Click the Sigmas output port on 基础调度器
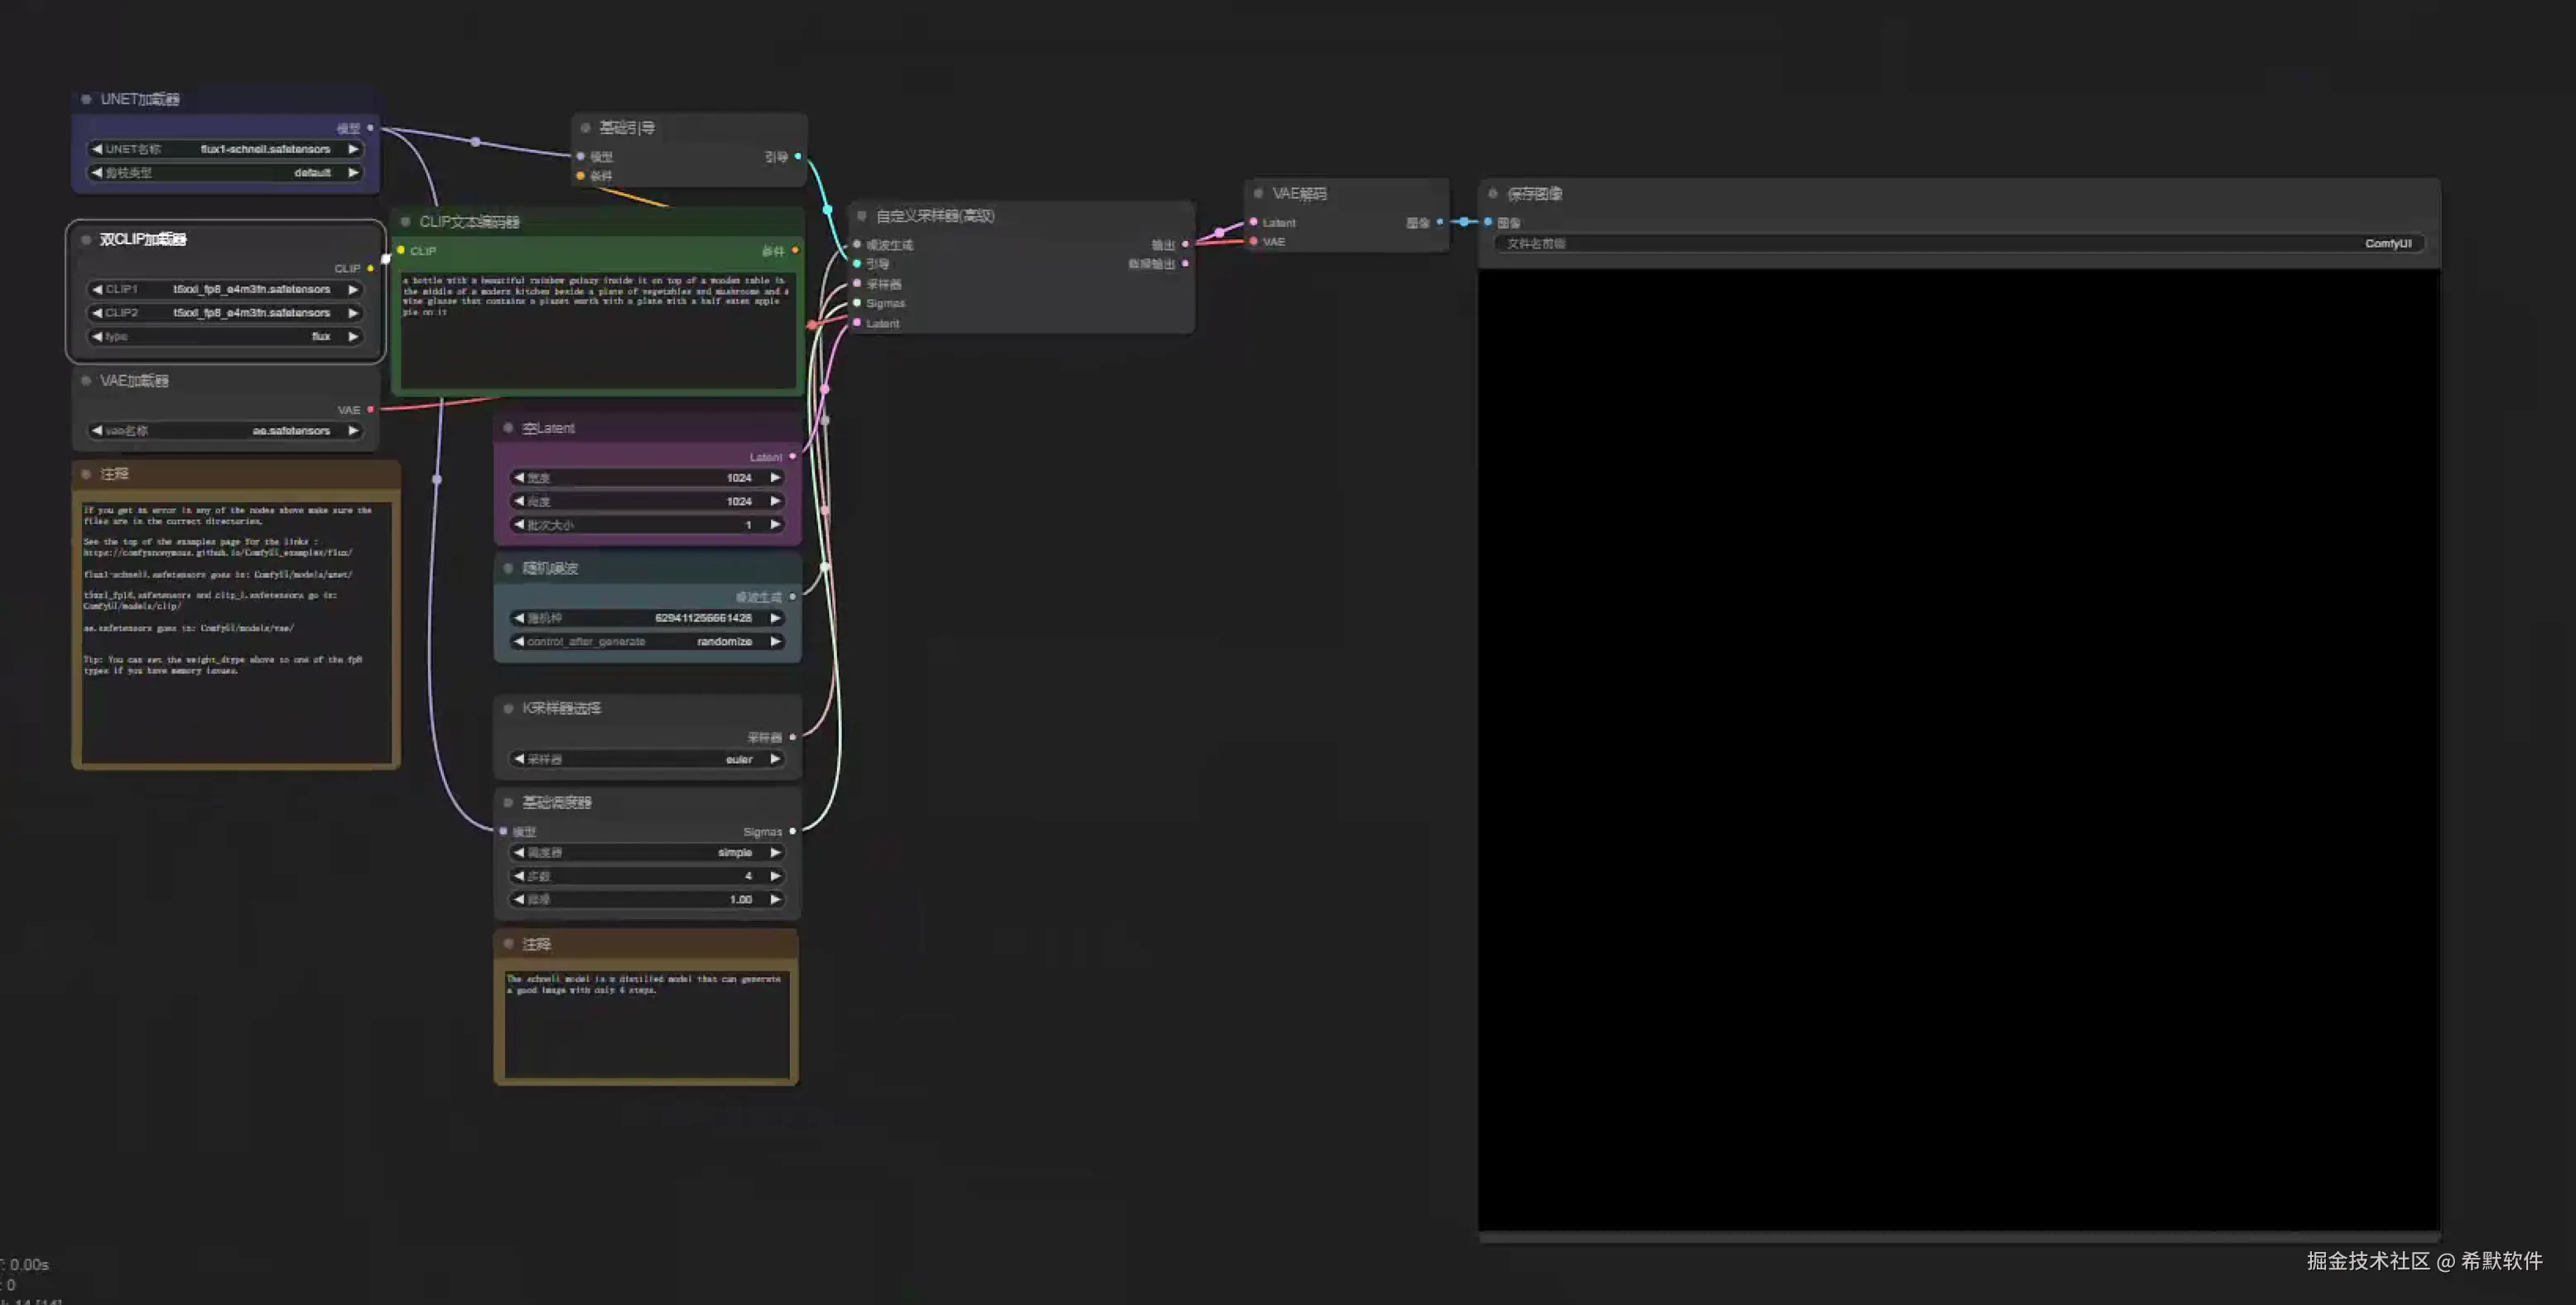 (792, 831)
